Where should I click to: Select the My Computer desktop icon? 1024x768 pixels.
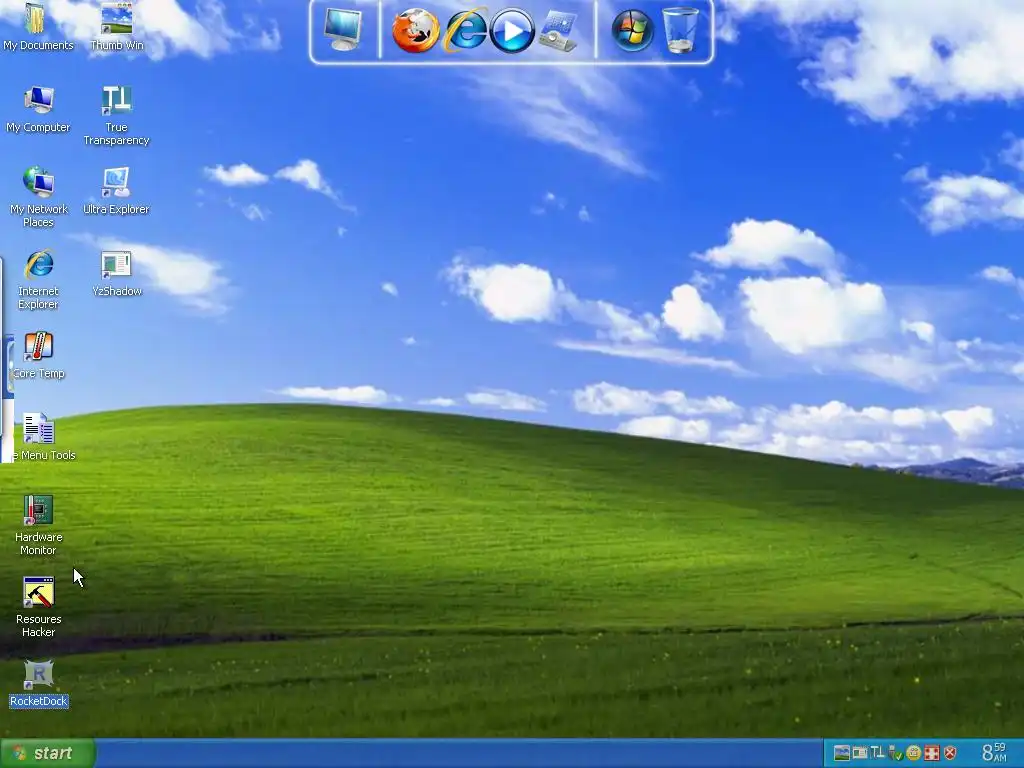click(38, 108)
